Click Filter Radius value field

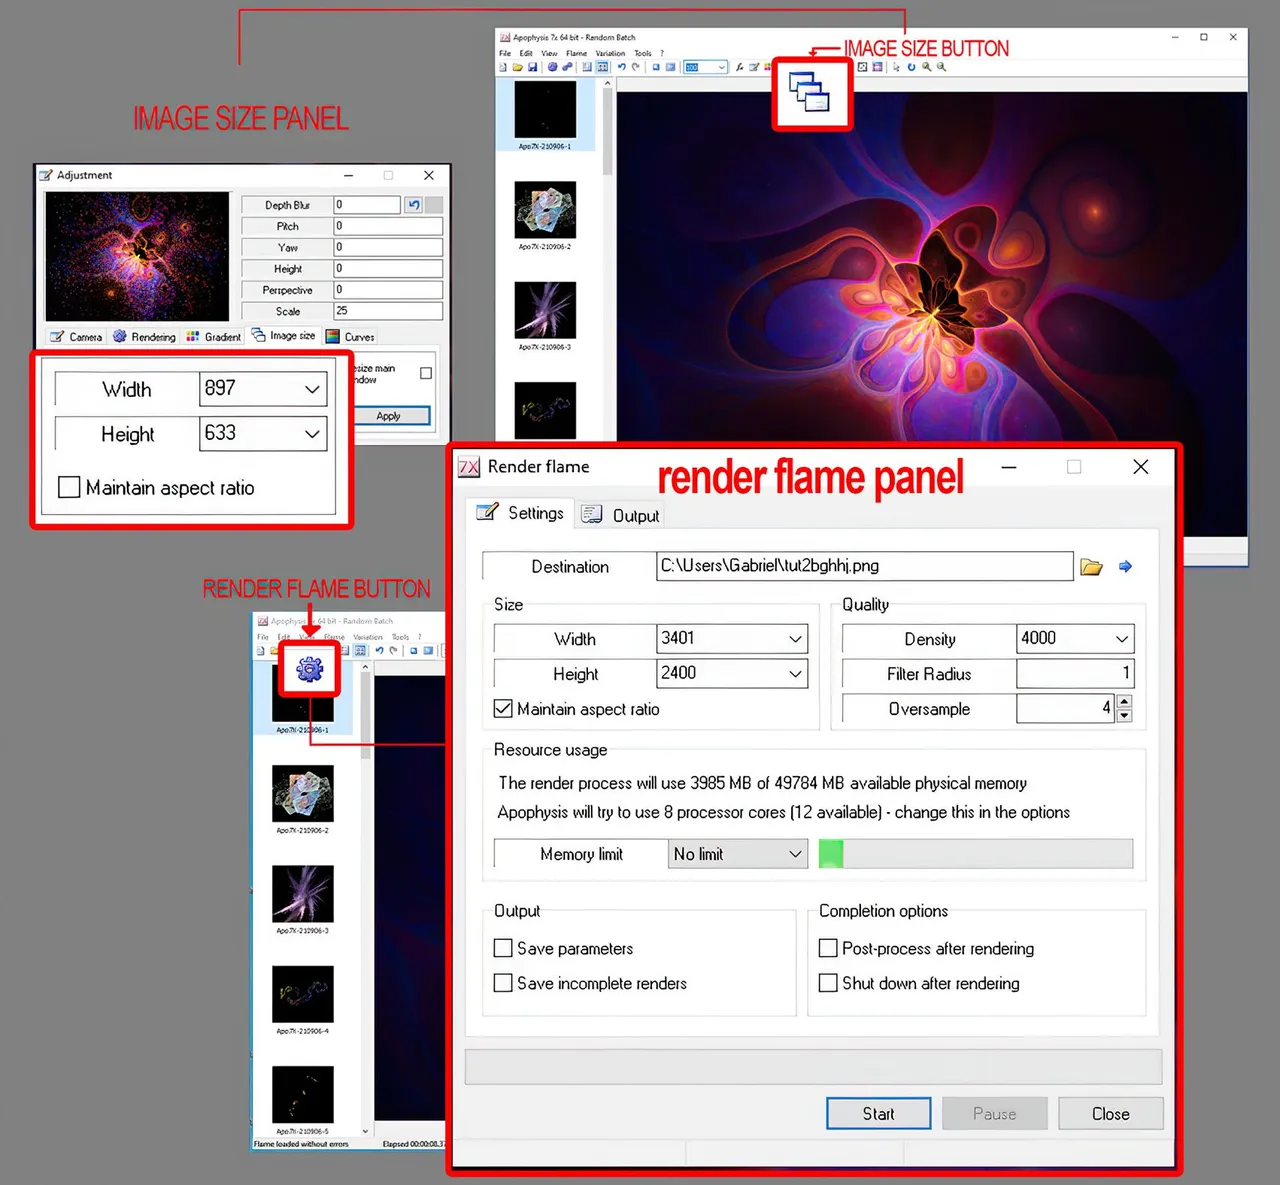click(1075, 674)
